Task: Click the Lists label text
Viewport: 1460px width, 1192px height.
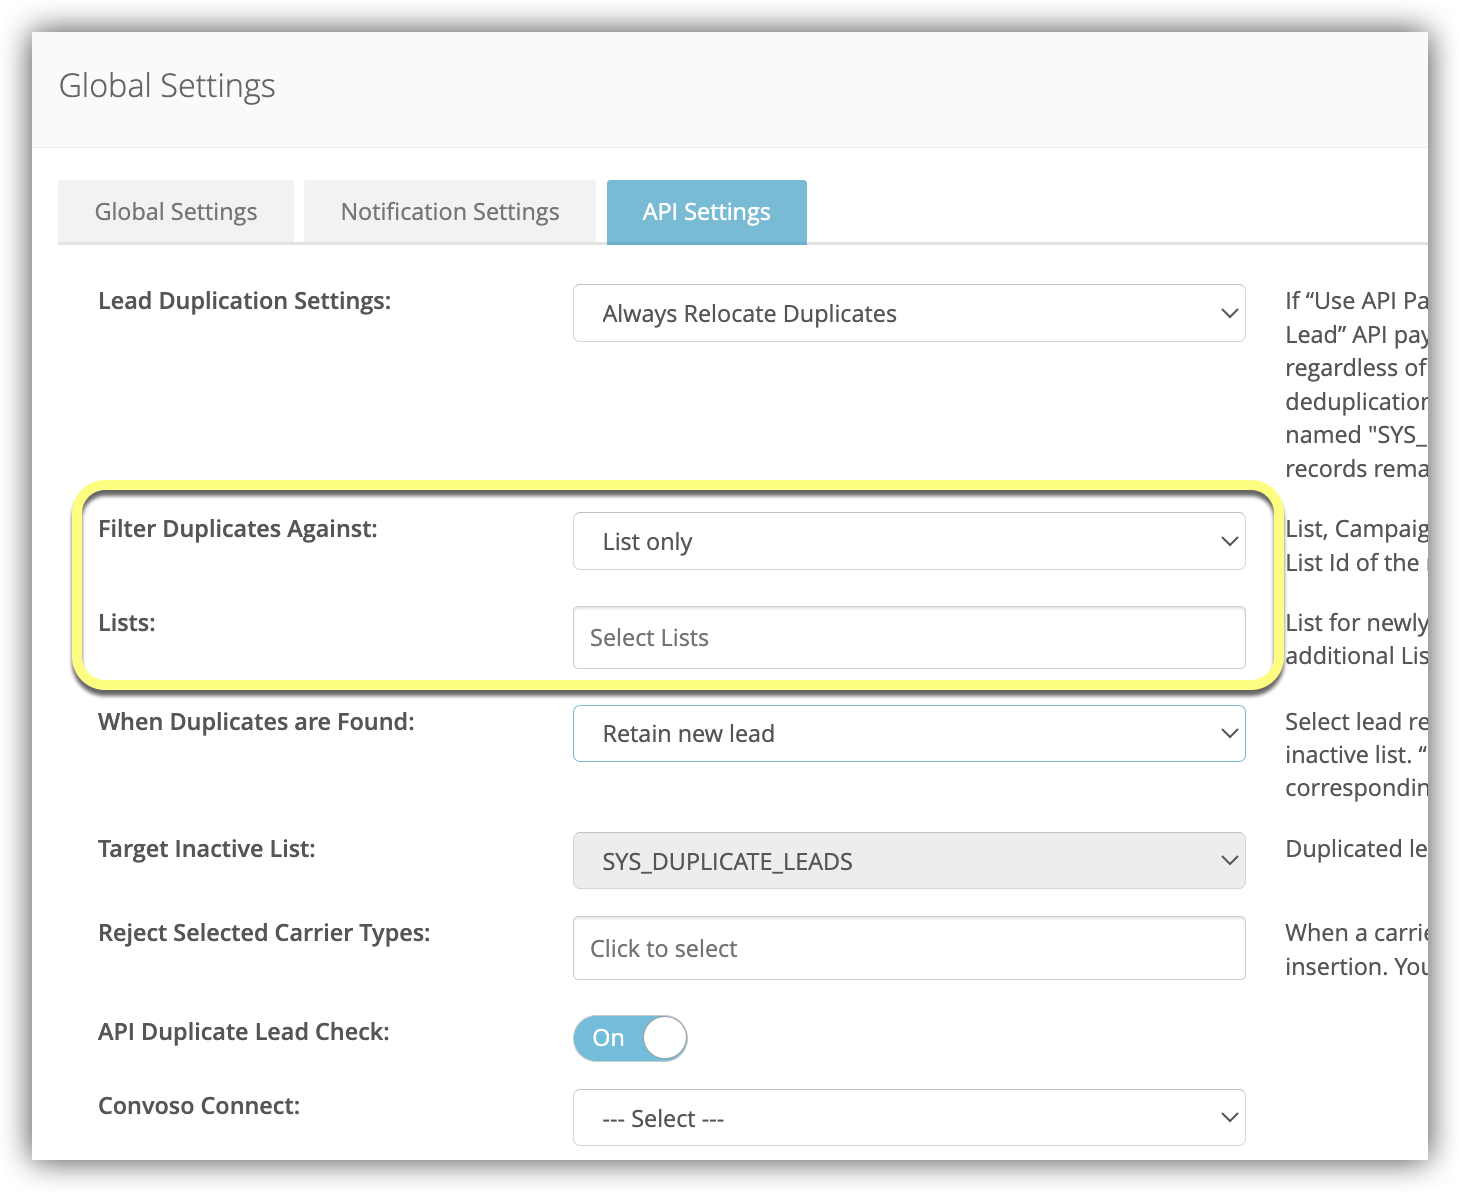Action: click(x=127, y=623)
